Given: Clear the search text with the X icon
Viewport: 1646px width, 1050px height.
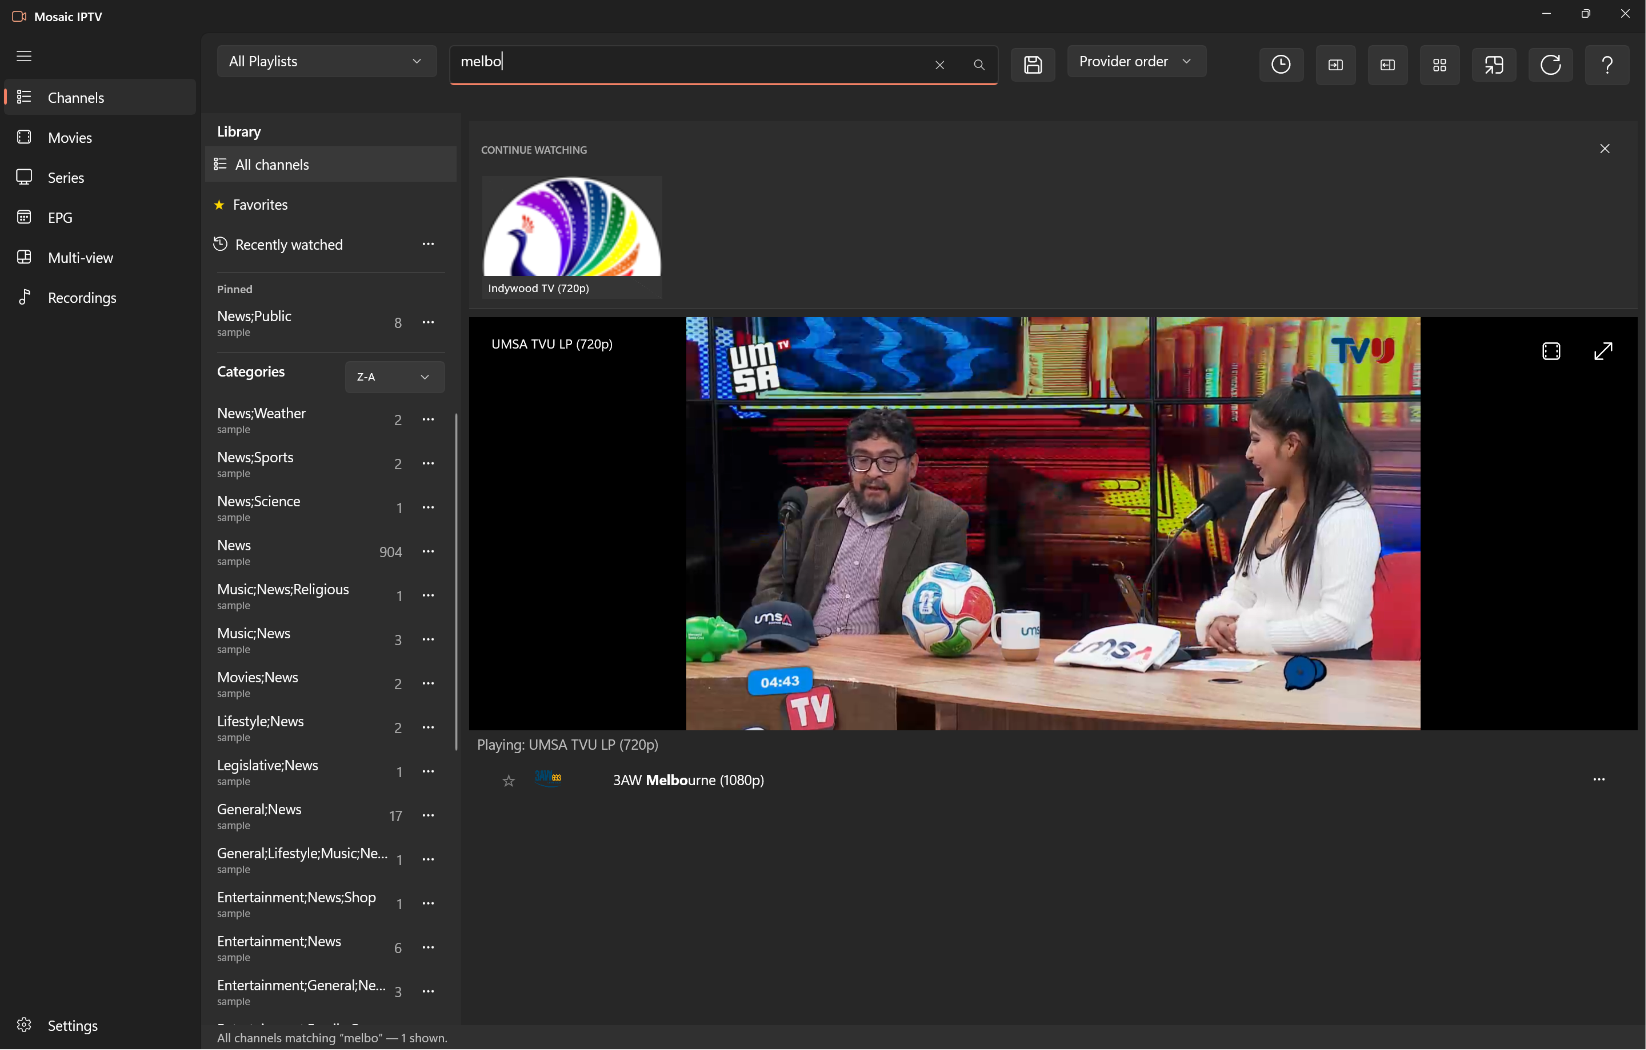Looking at the screenshot, I should point(940,65).
